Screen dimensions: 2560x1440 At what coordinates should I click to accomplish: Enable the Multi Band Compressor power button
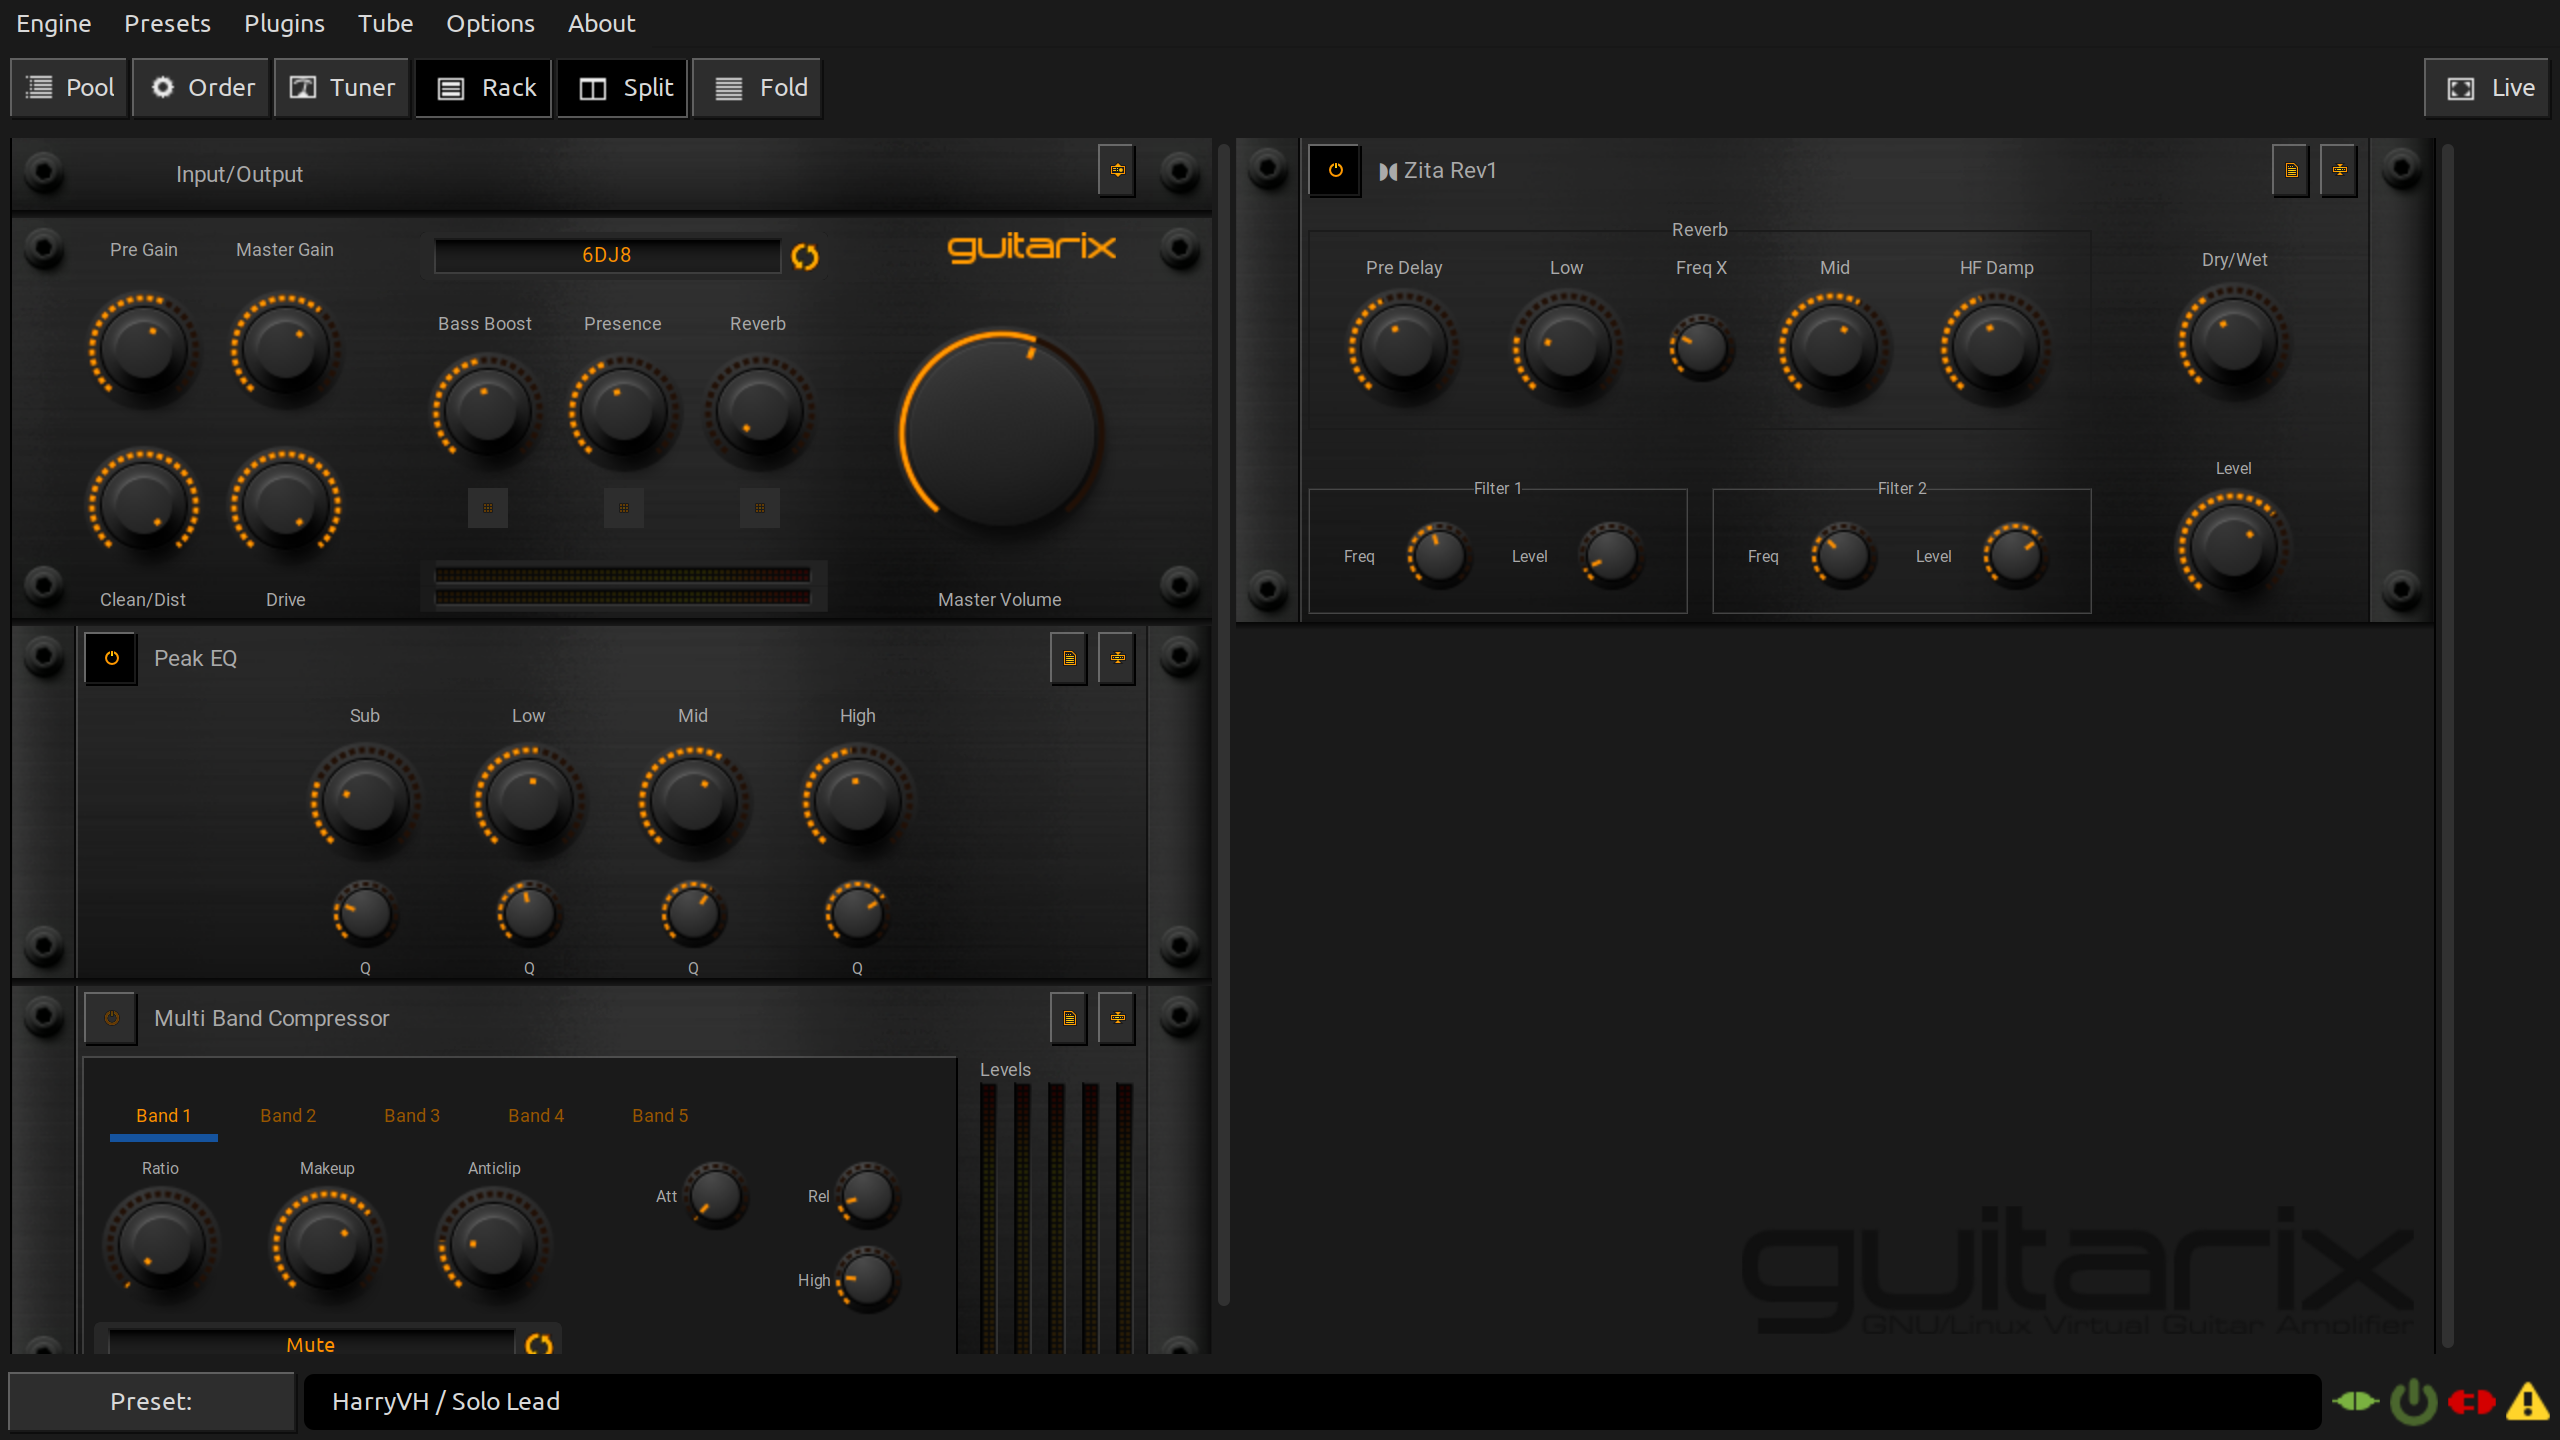click(x=111, y=1018)
